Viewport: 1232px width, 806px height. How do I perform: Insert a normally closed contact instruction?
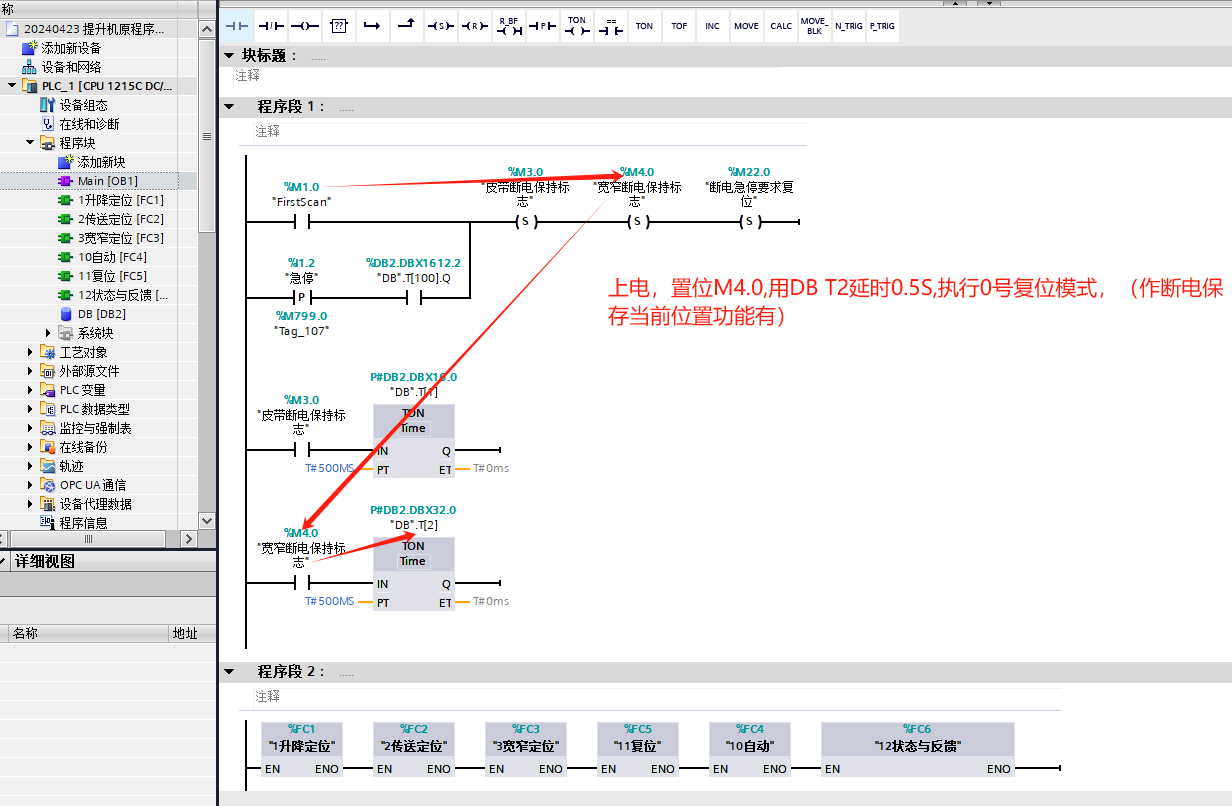click(271, 26)
